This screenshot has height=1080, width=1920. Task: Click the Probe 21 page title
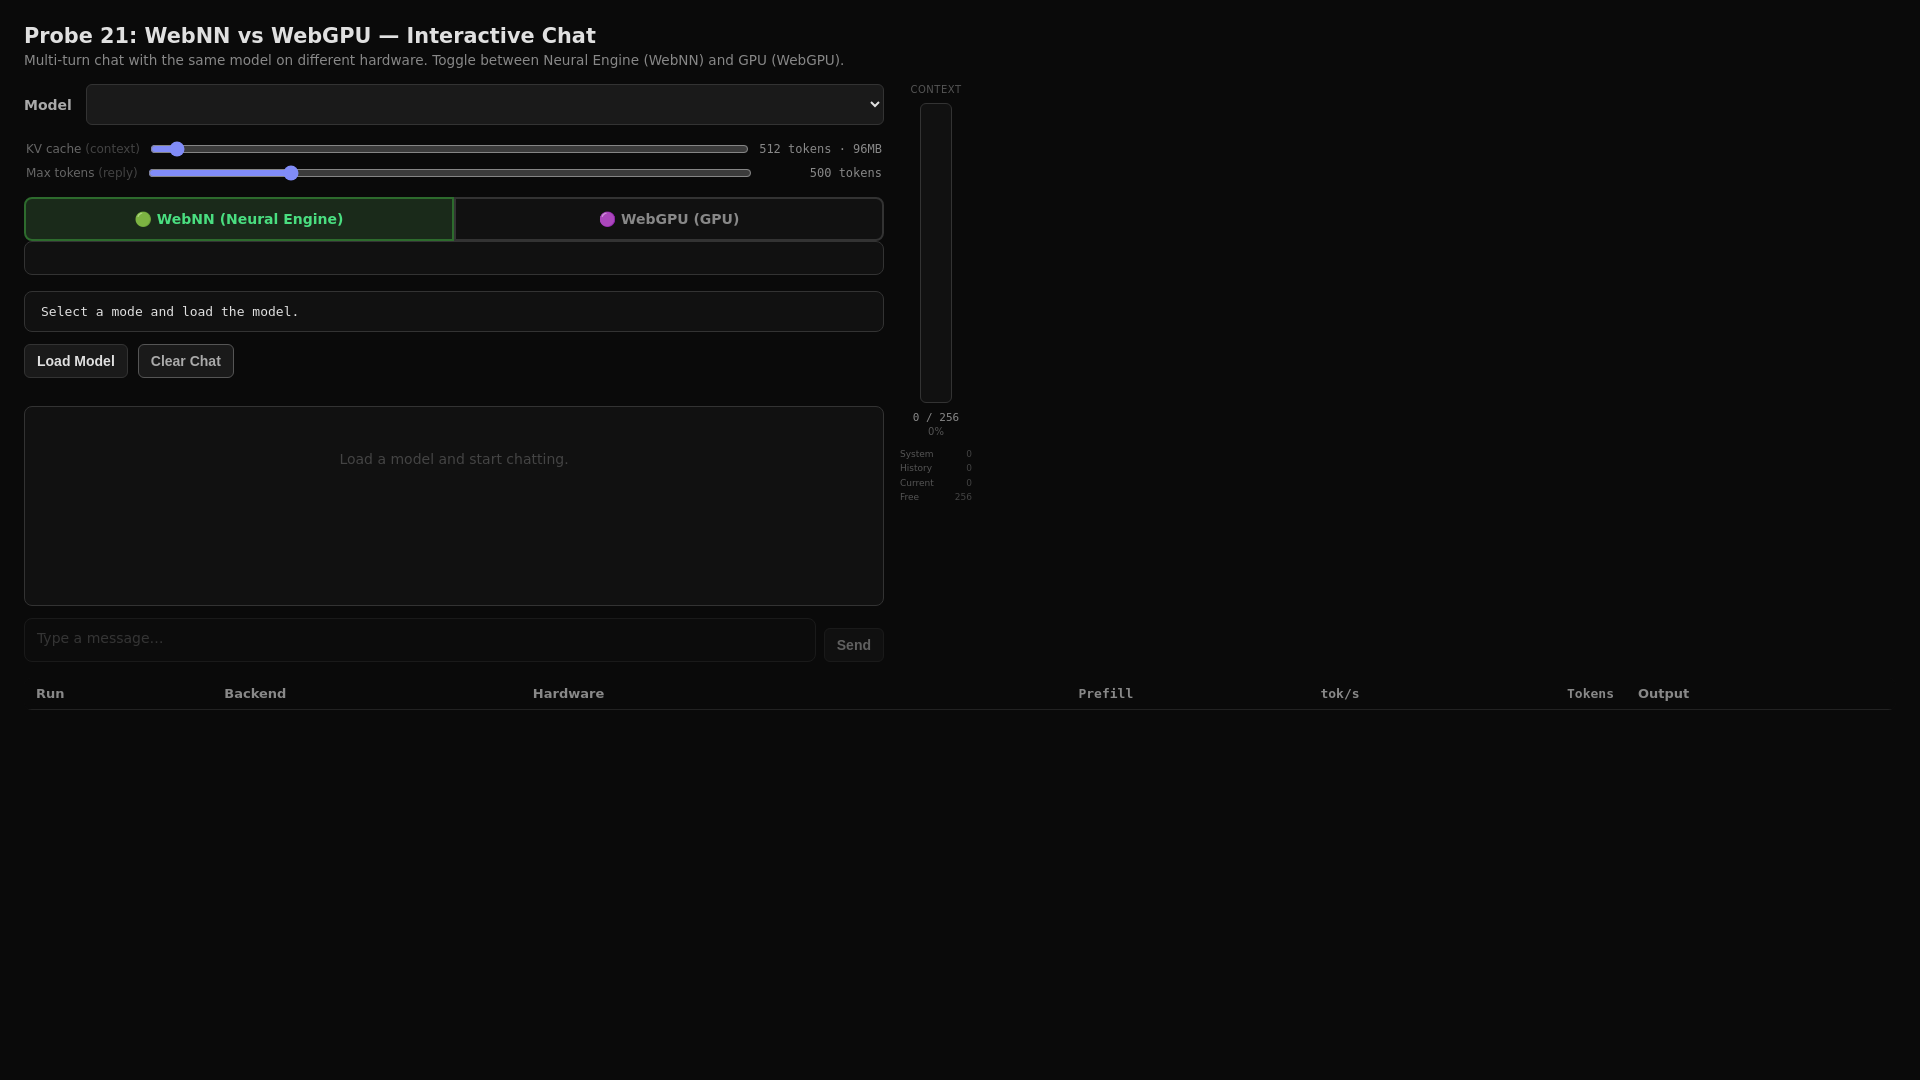[x=310, y=36]
